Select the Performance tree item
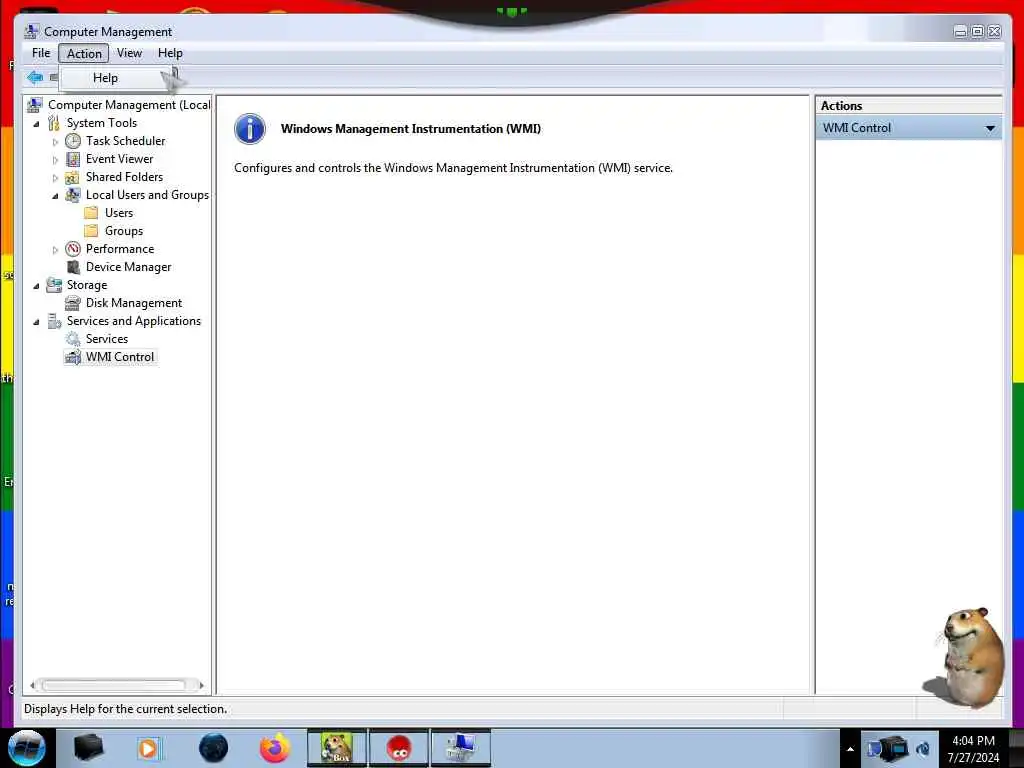Image resolution: width=1024 pixels, height=768 pixels. click(x=120, y=249)
